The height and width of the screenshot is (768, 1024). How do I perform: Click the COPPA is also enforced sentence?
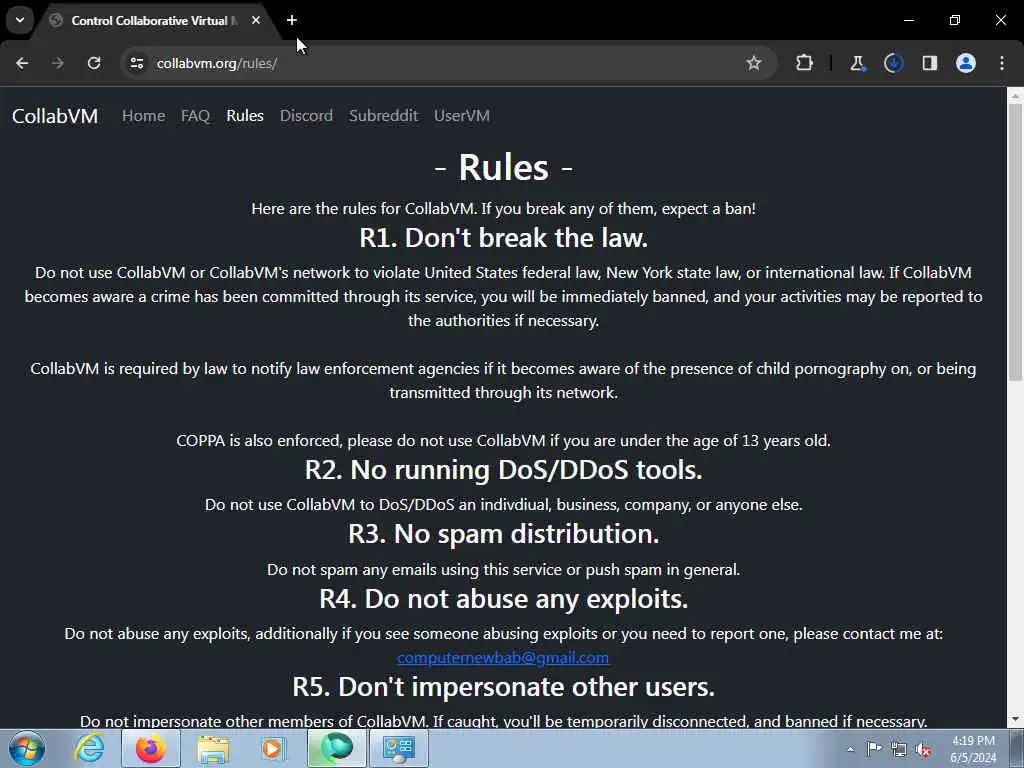point(504,441)
